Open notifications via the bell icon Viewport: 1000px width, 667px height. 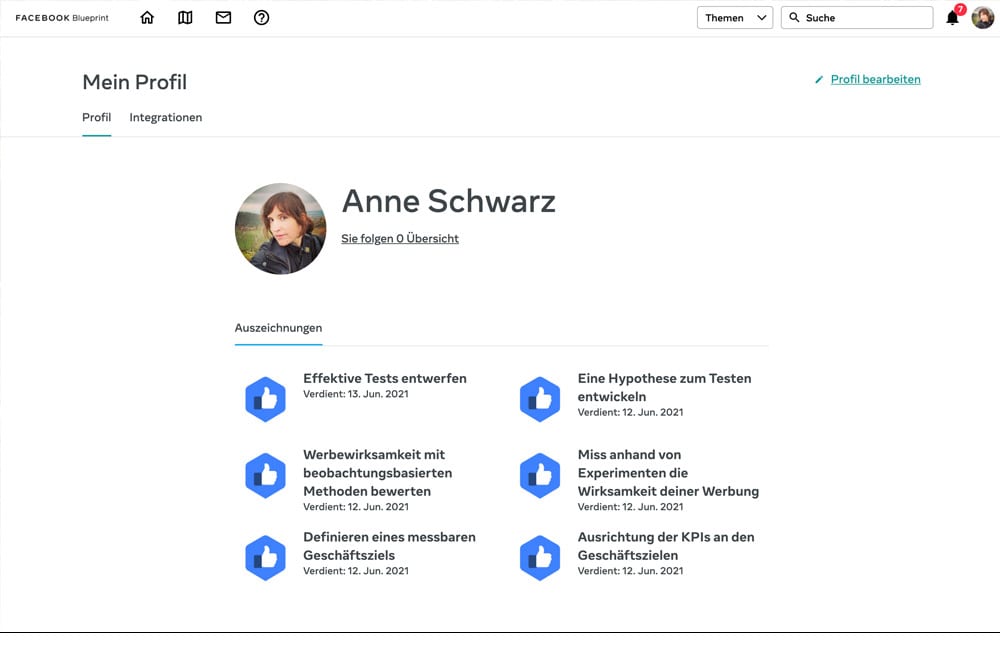pos(950,18)
